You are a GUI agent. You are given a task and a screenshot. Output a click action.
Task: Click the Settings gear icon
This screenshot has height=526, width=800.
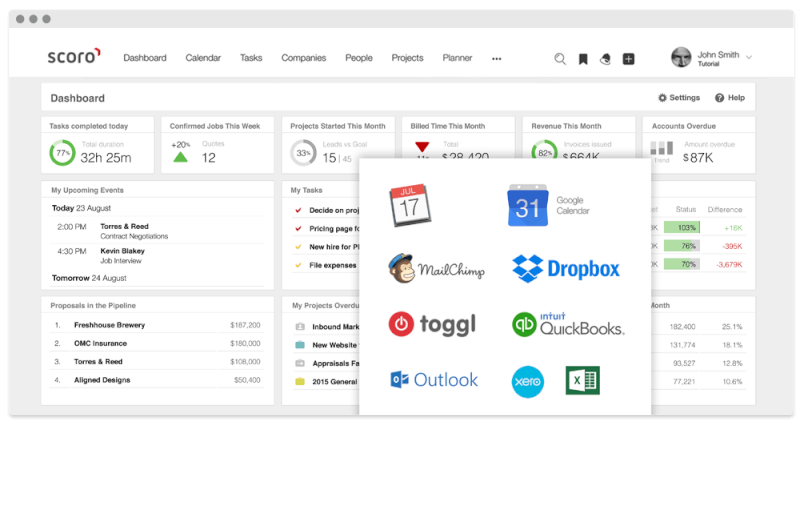coord(662,97)
